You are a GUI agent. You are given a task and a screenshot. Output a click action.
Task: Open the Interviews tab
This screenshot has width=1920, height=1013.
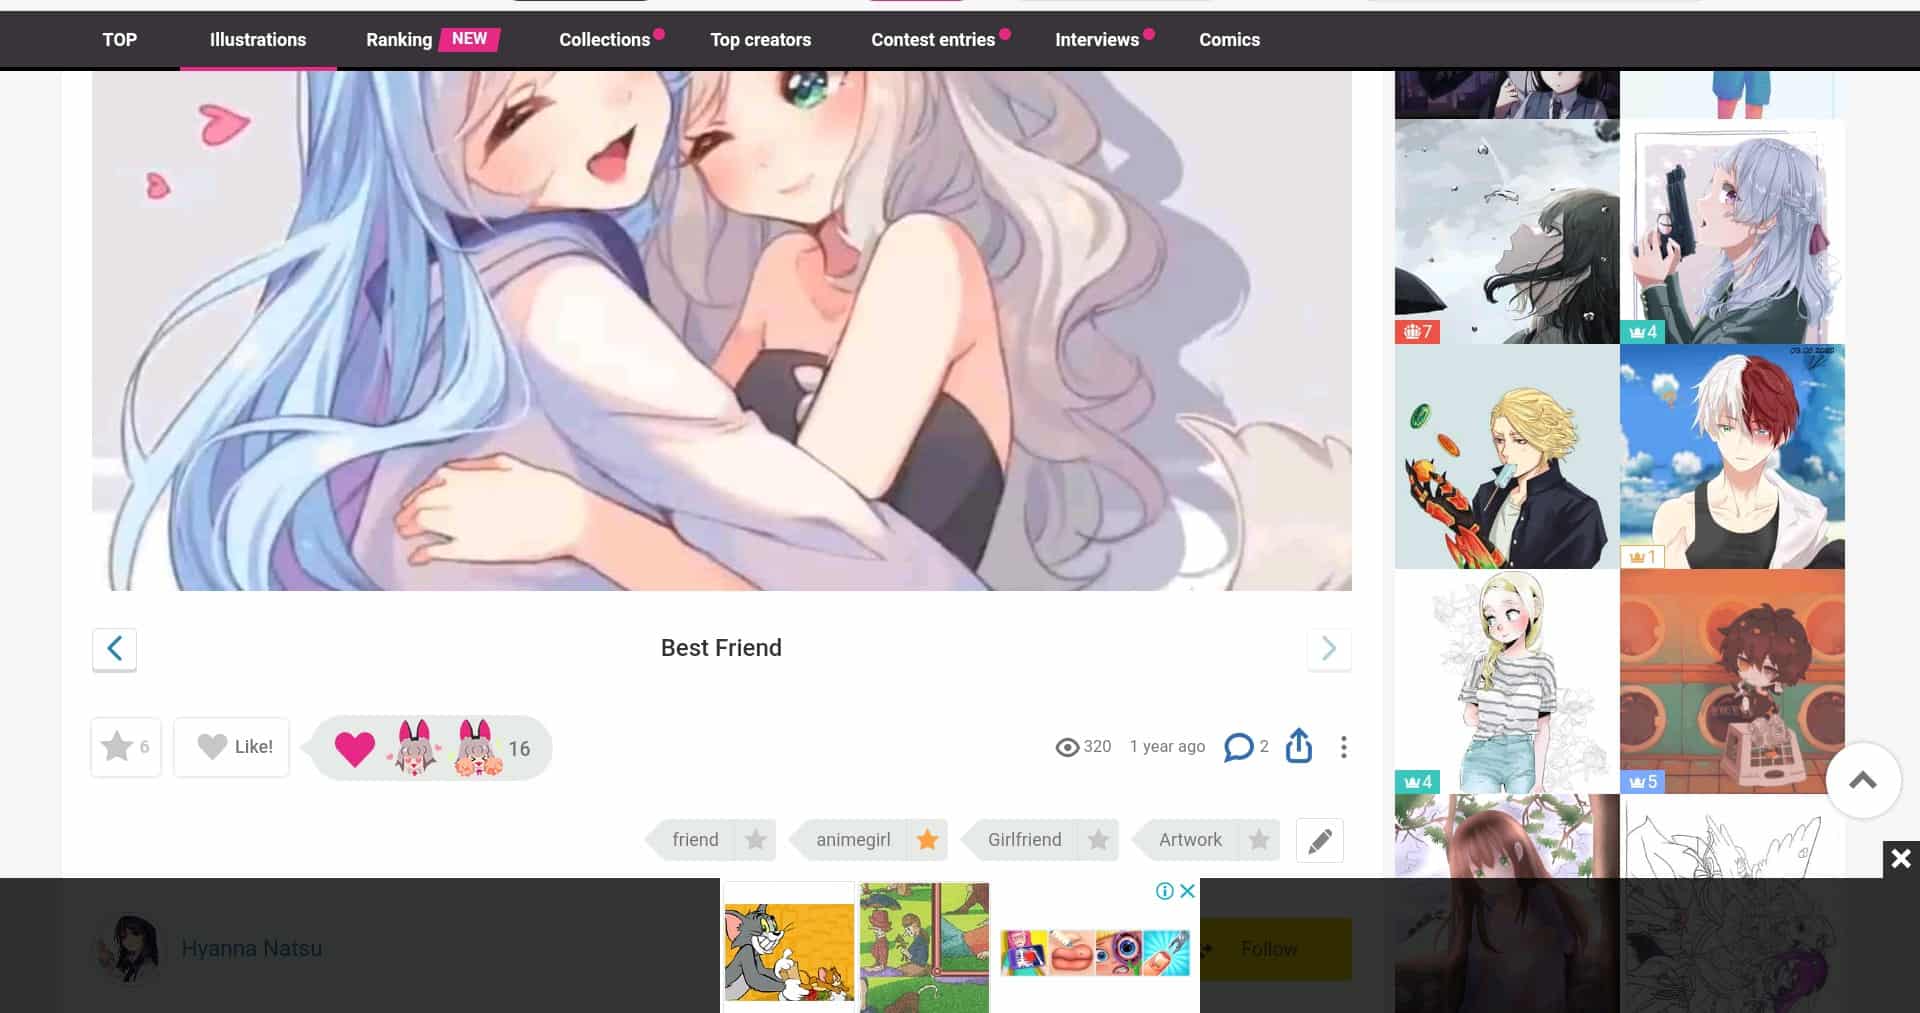1097,40
